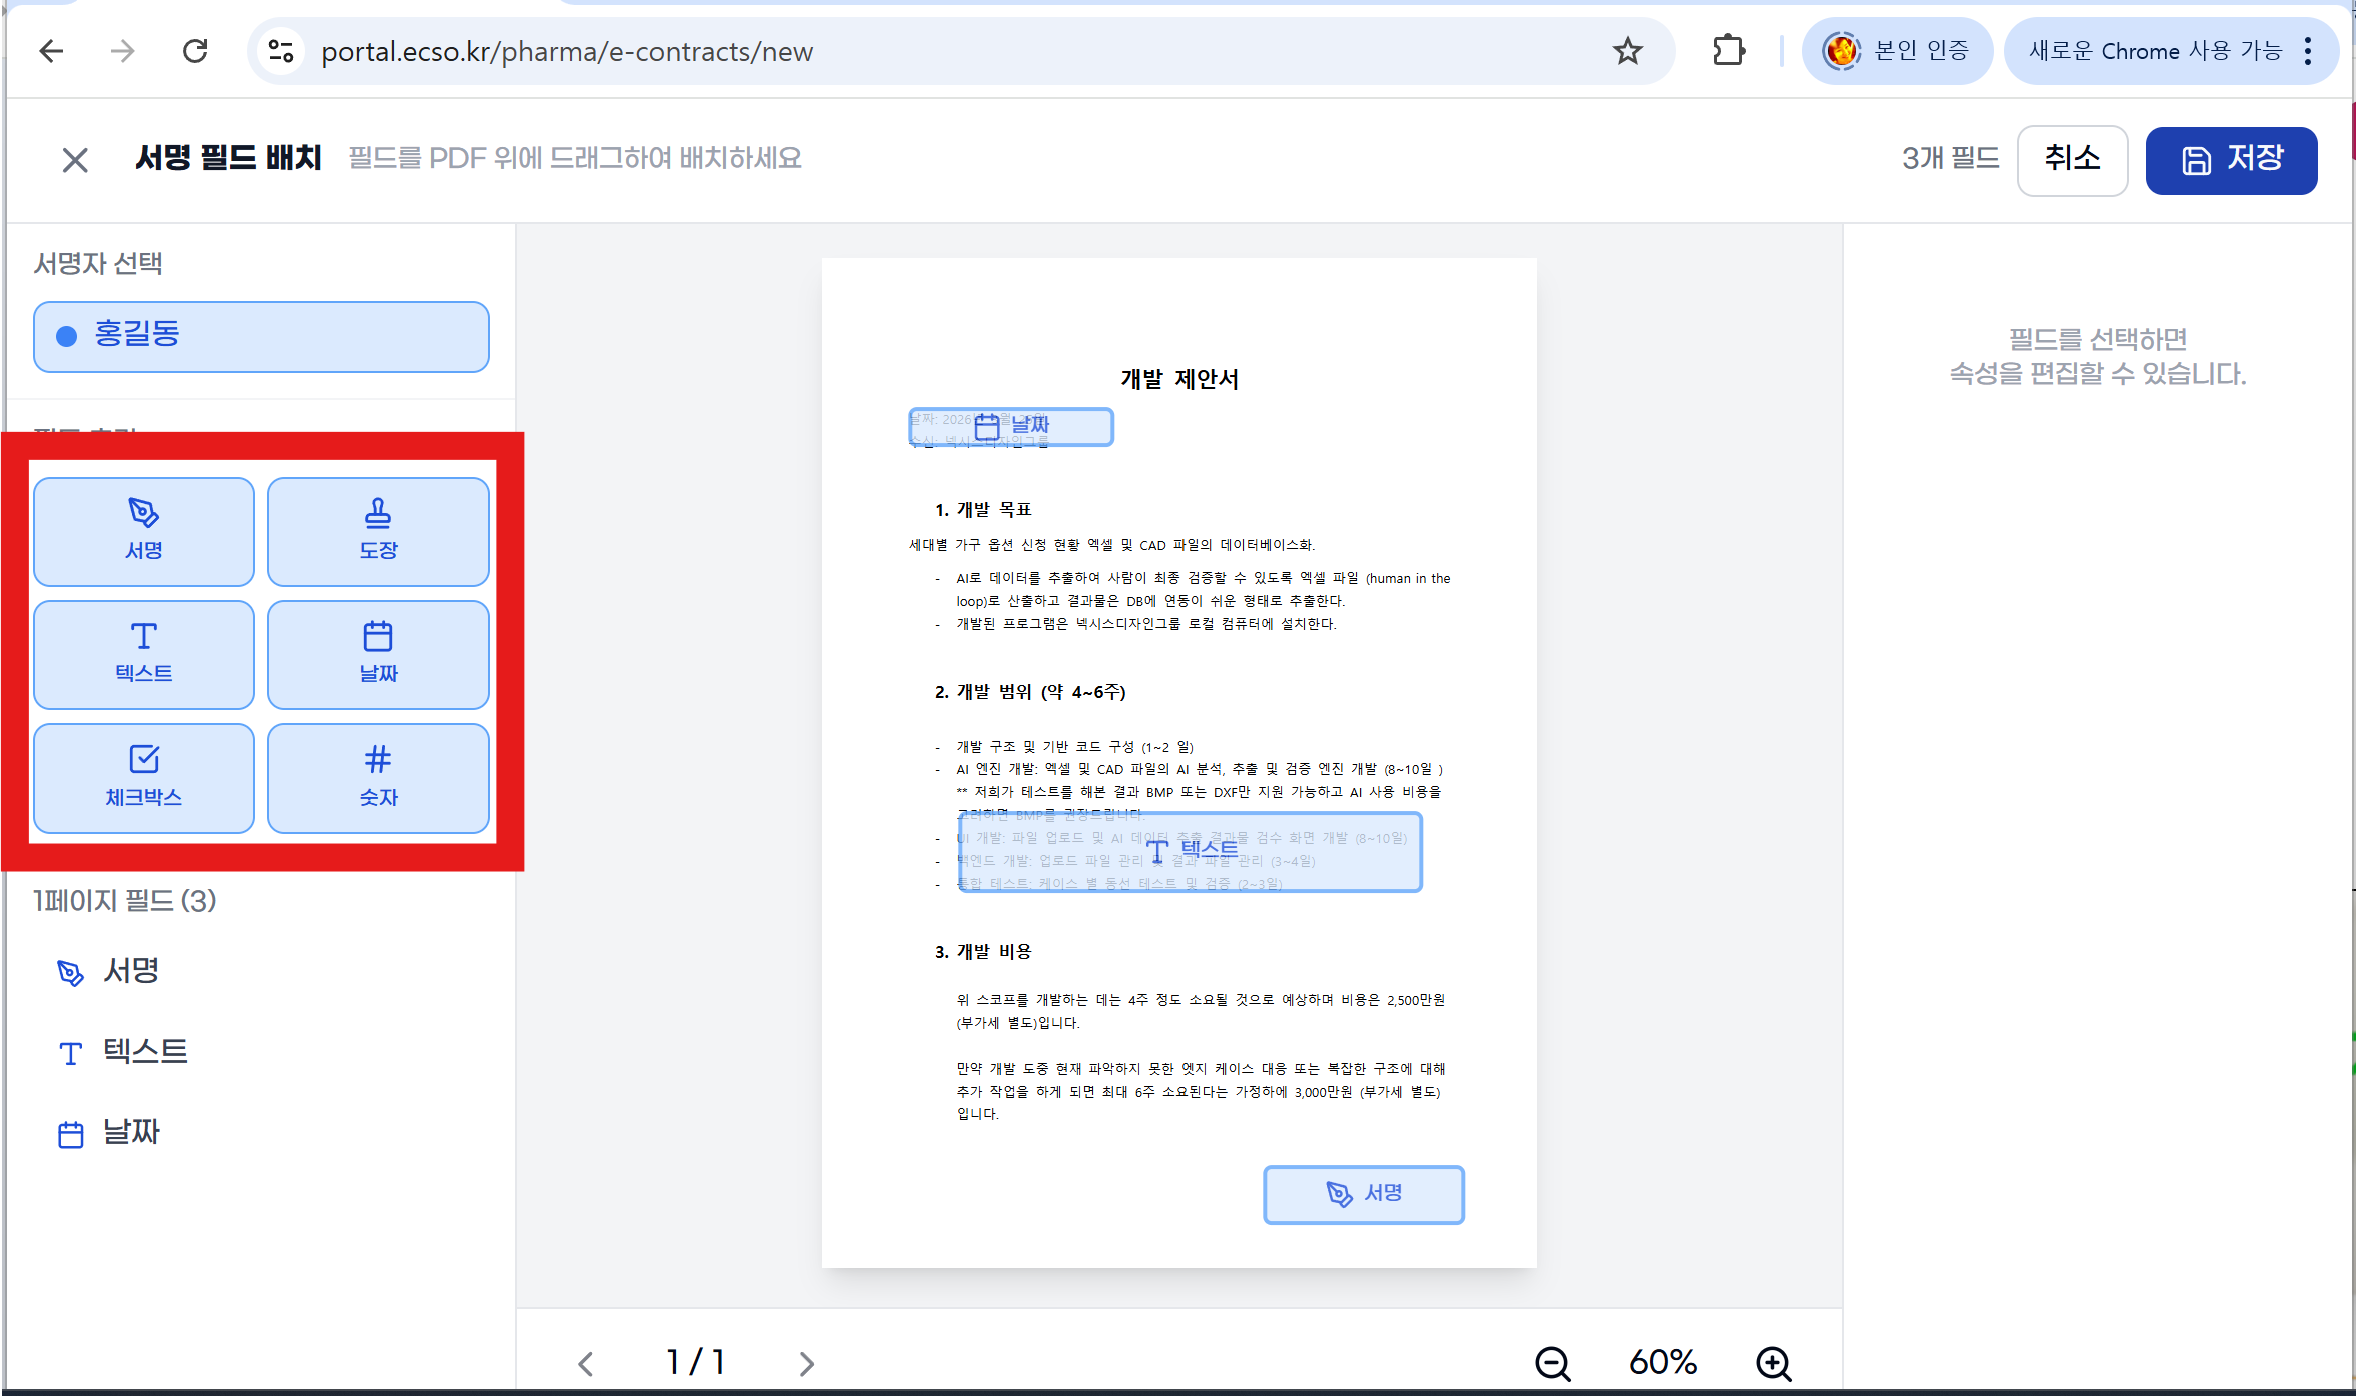Bookmark this page with star icon

coord(1627,51)
